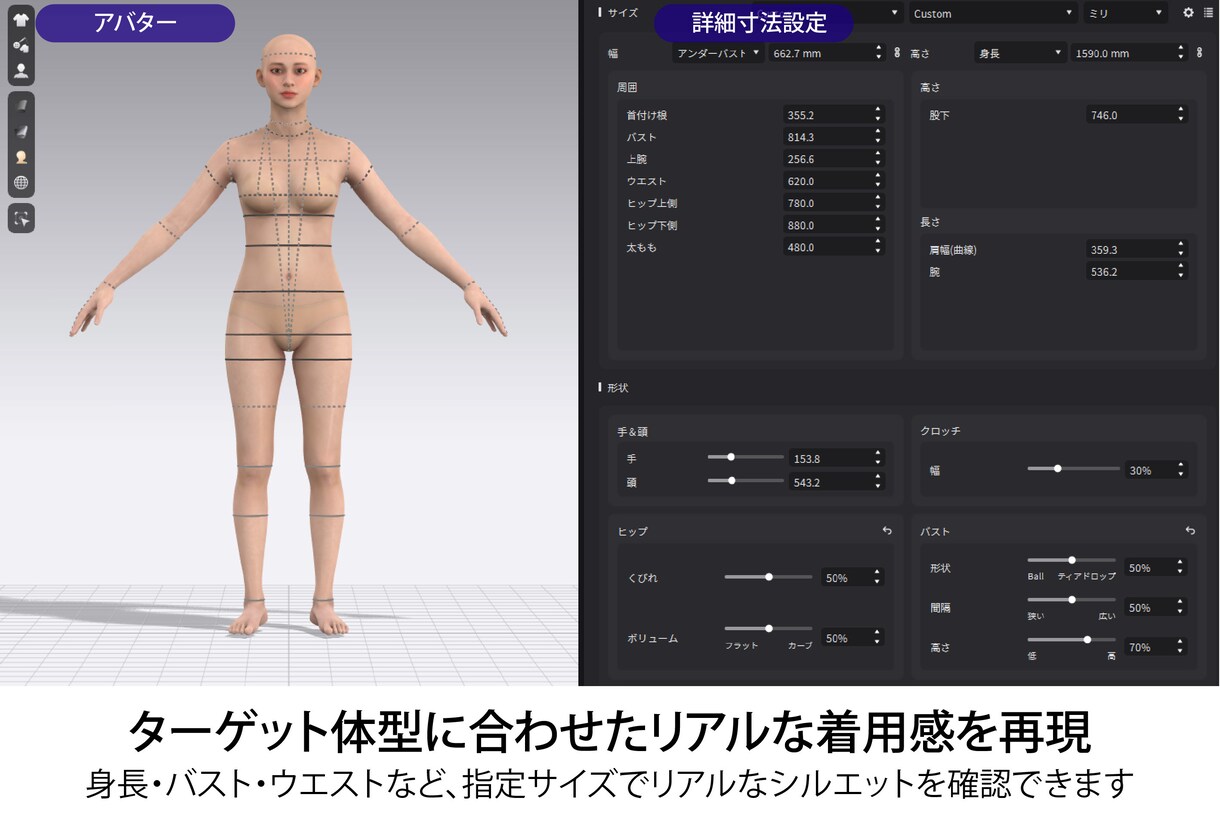Click the 上腕 value 256.6 field
1220x813 pixels.
point(833,159)
